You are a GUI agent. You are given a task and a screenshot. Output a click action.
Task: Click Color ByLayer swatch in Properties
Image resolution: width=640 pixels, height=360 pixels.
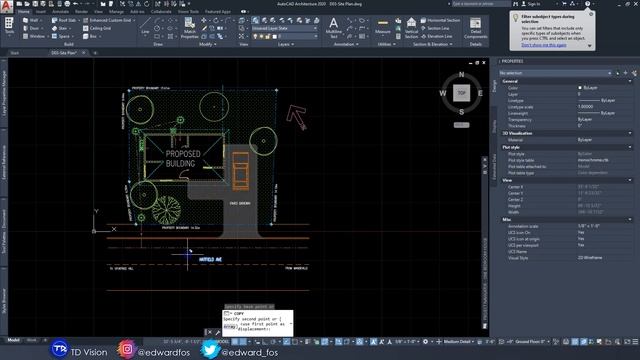coord(580,88)
